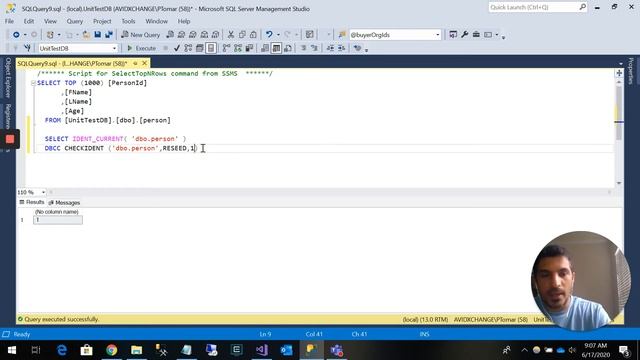Expand the Navigate Backward dropdown arrow

click(x=25, y=35)
